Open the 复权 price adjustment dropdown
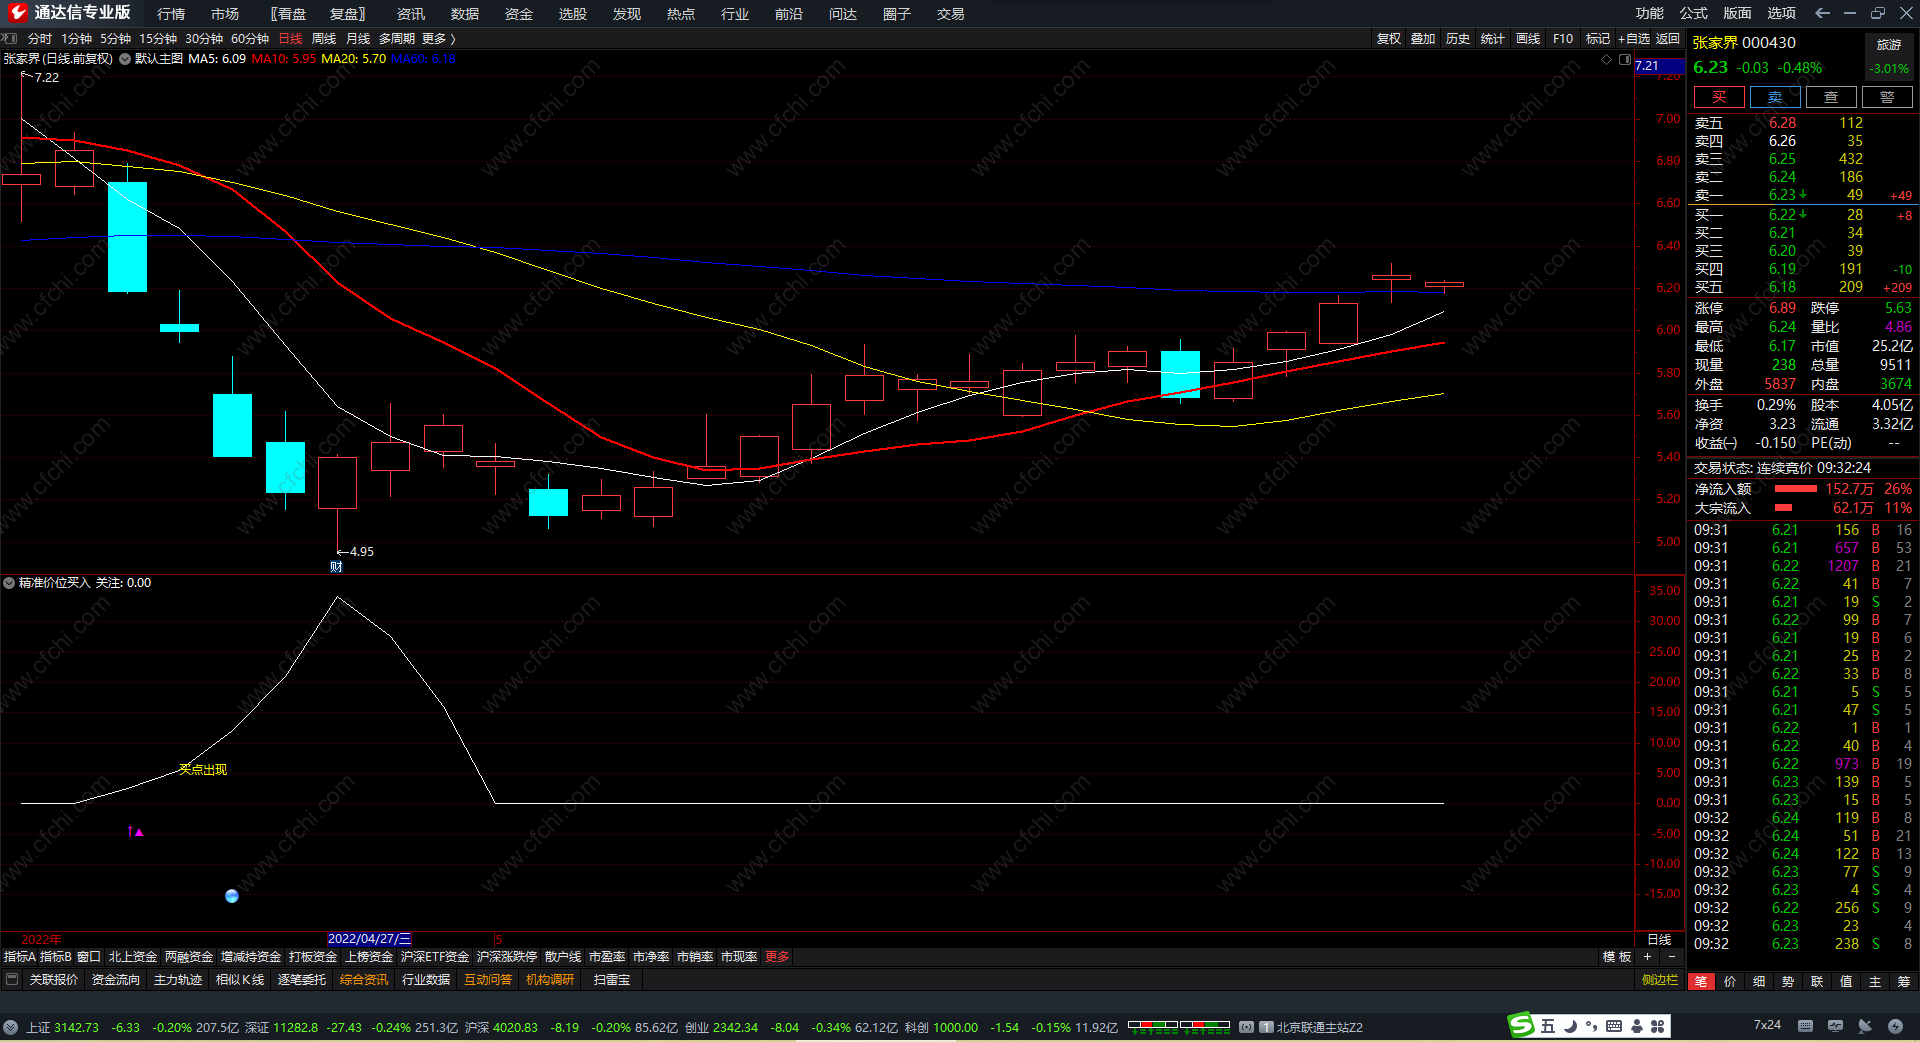Viewport: 1920px width, 1042px height. coord(1388,38)
